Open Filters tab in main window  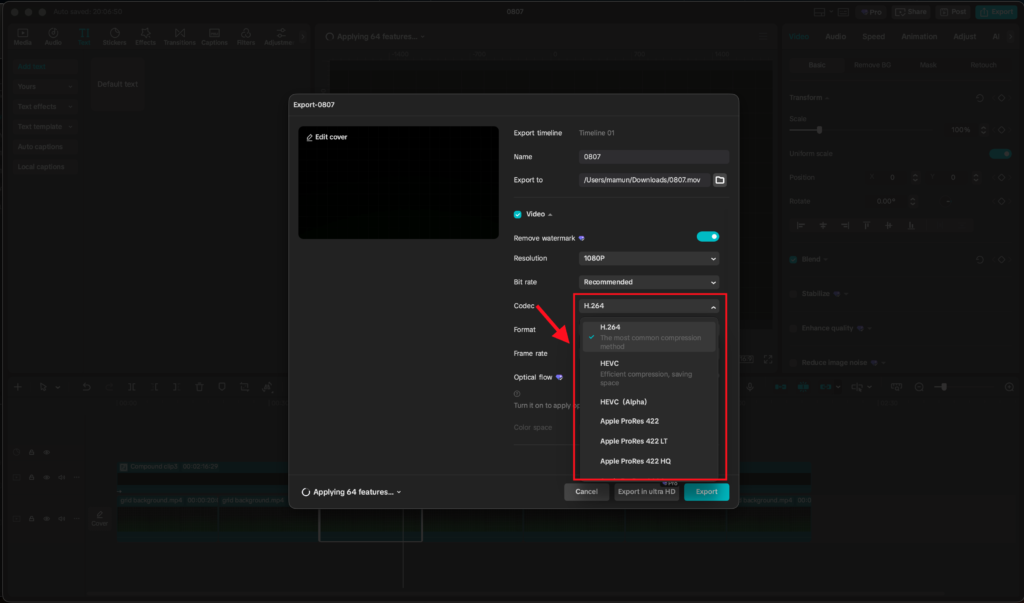(246, 37)
